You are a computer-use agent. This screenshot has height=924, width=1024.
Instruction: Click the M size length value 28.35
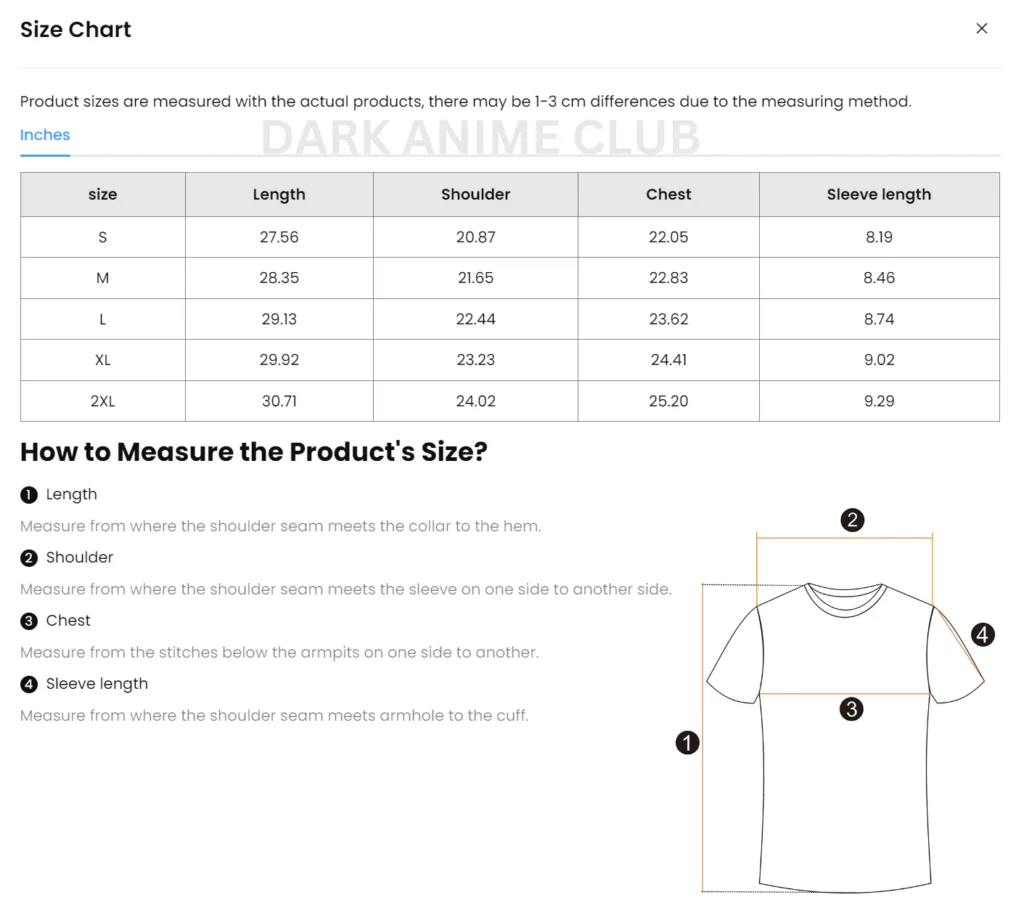(279, 278)
